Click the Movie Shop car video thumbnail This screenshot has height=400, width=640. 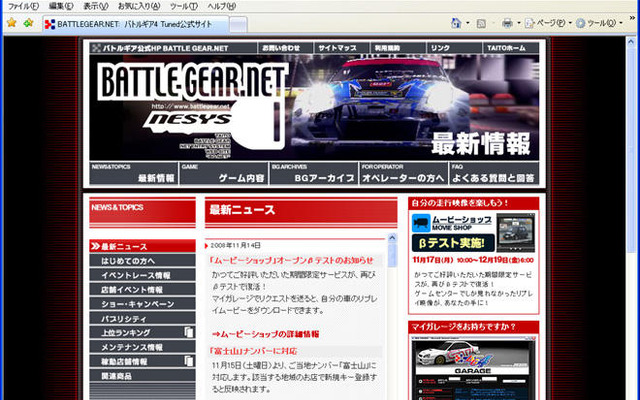tap(516, 232)
